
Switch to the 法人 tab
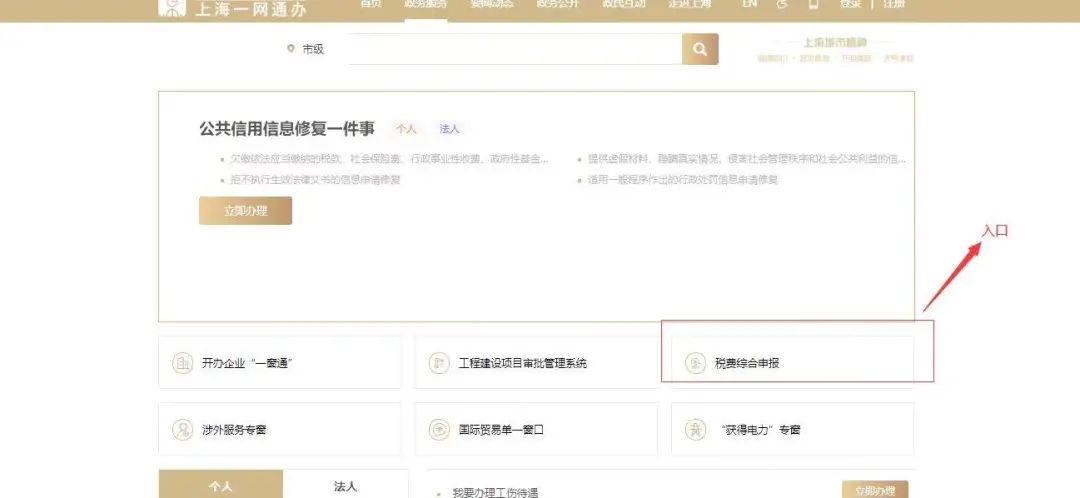tap(346, 486)
